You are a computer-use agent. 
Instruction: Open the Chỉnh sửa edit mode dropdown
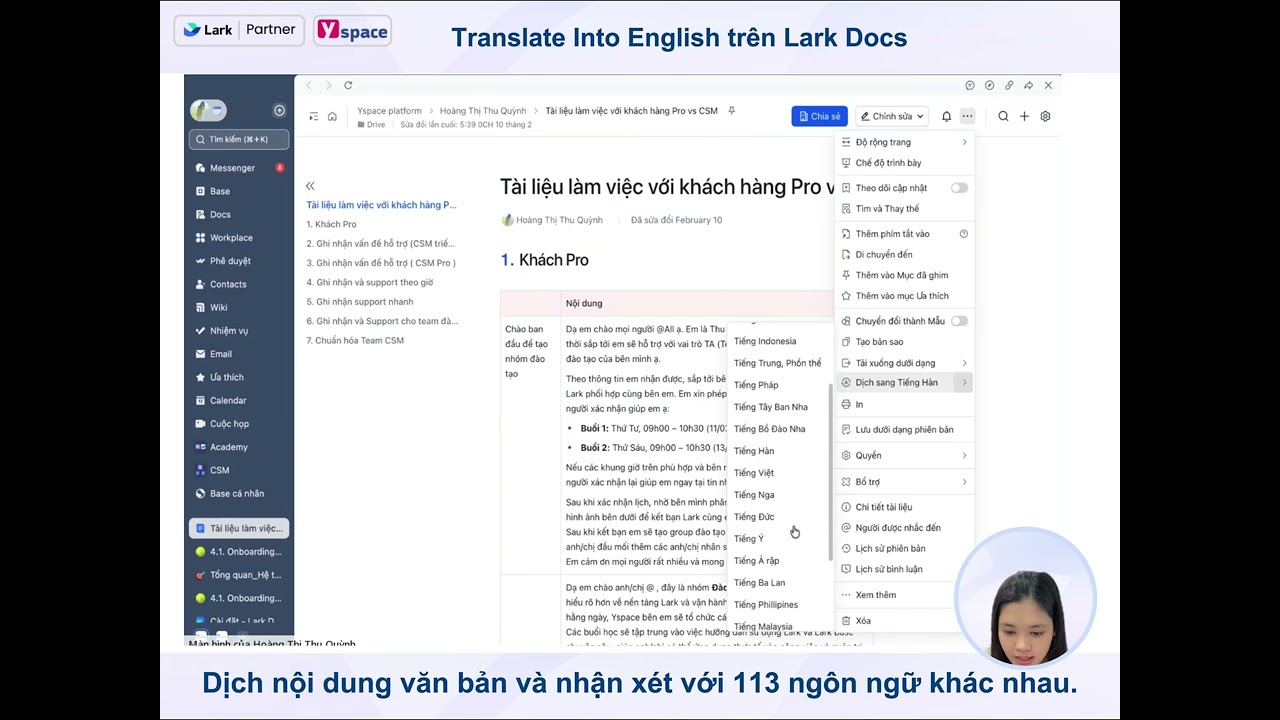892,117
